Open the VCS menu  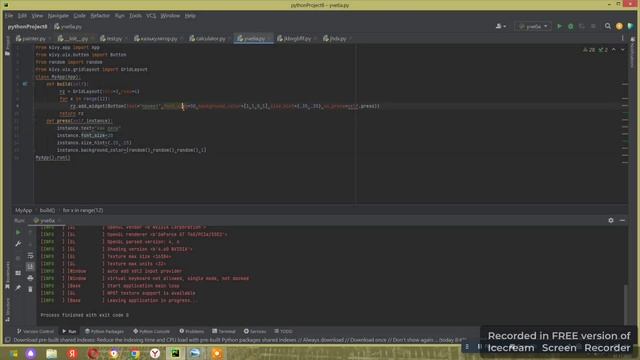[x=151, y=16]
